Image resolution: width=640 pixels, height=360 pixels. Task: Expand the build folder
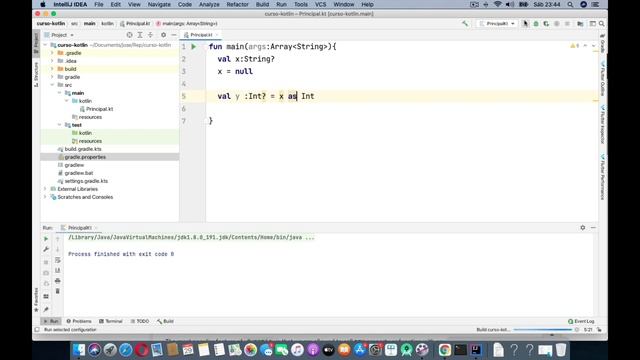(52, 69)
